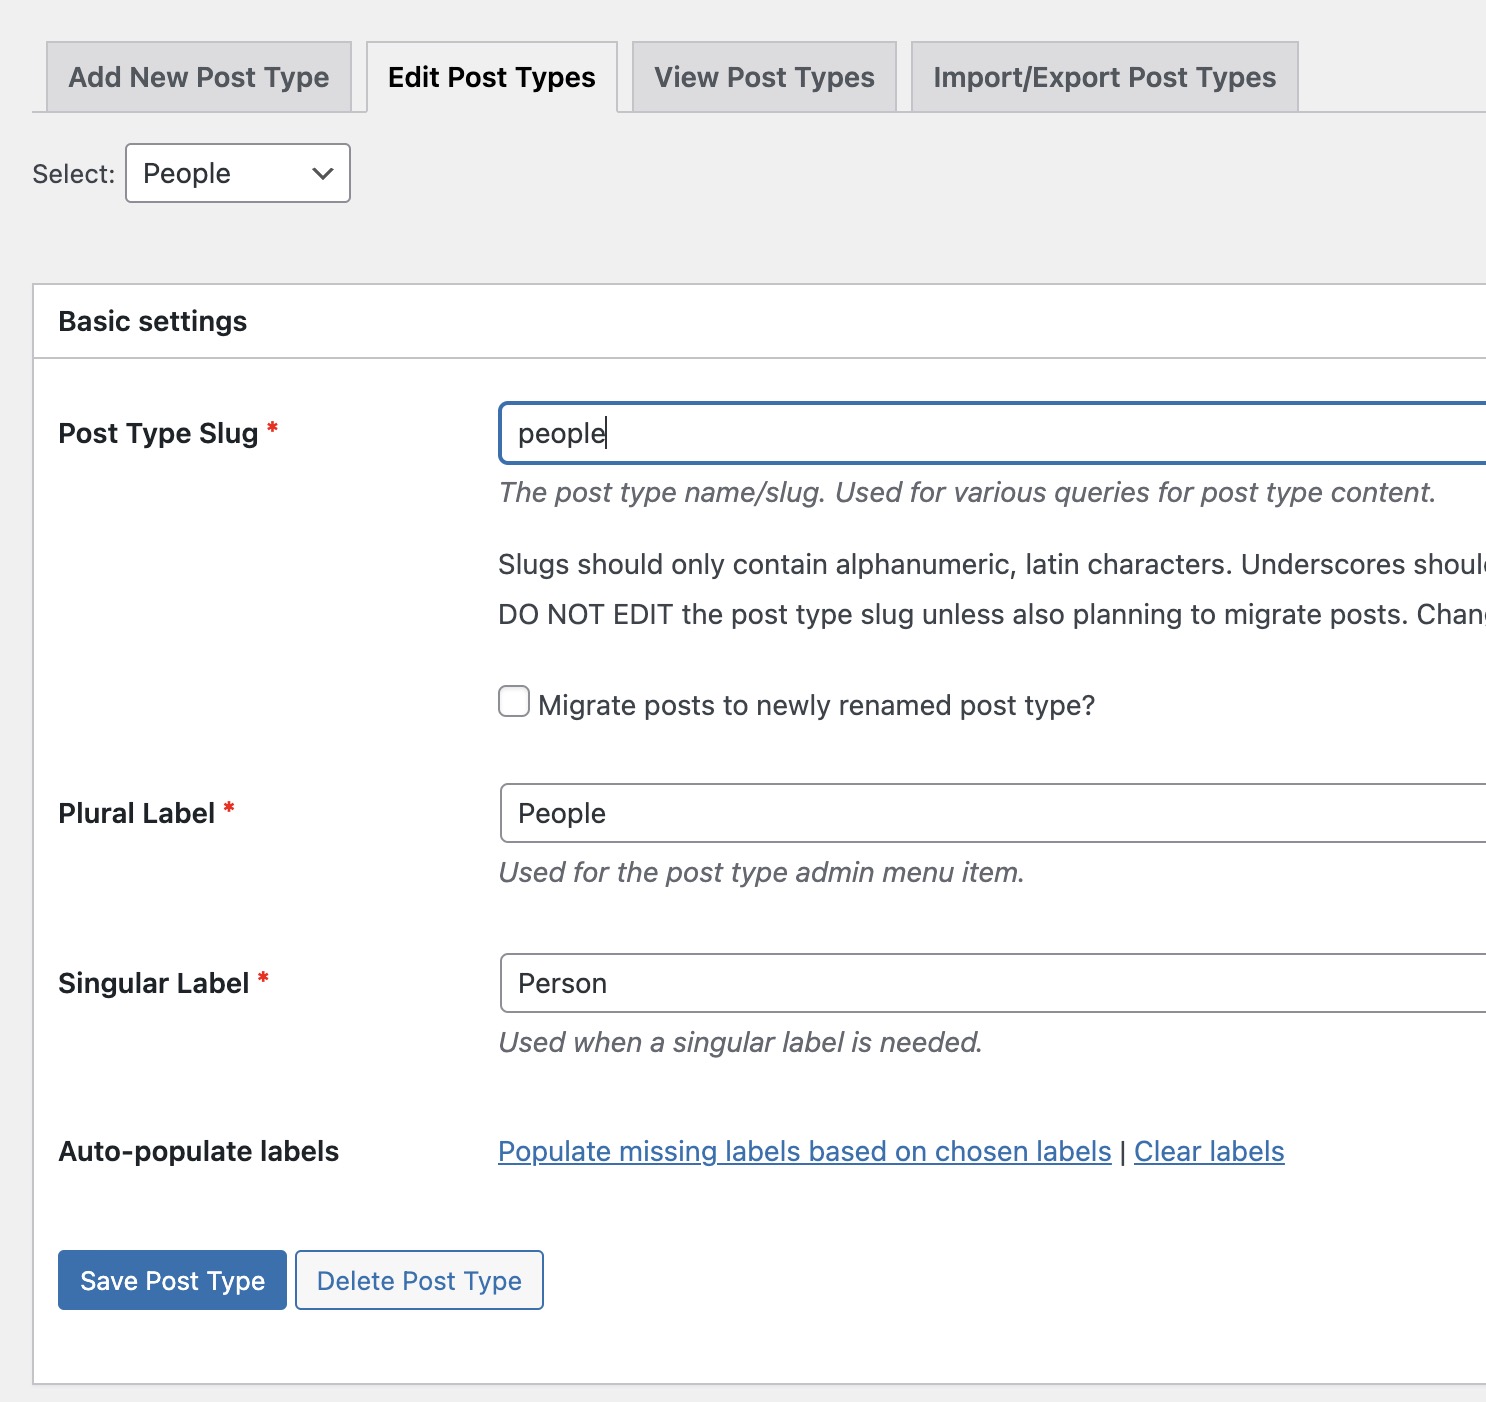Click the 'Select:' label beside the dropdown
This screenshot has height=1402, width=1486.
click(x=73, y=174)
